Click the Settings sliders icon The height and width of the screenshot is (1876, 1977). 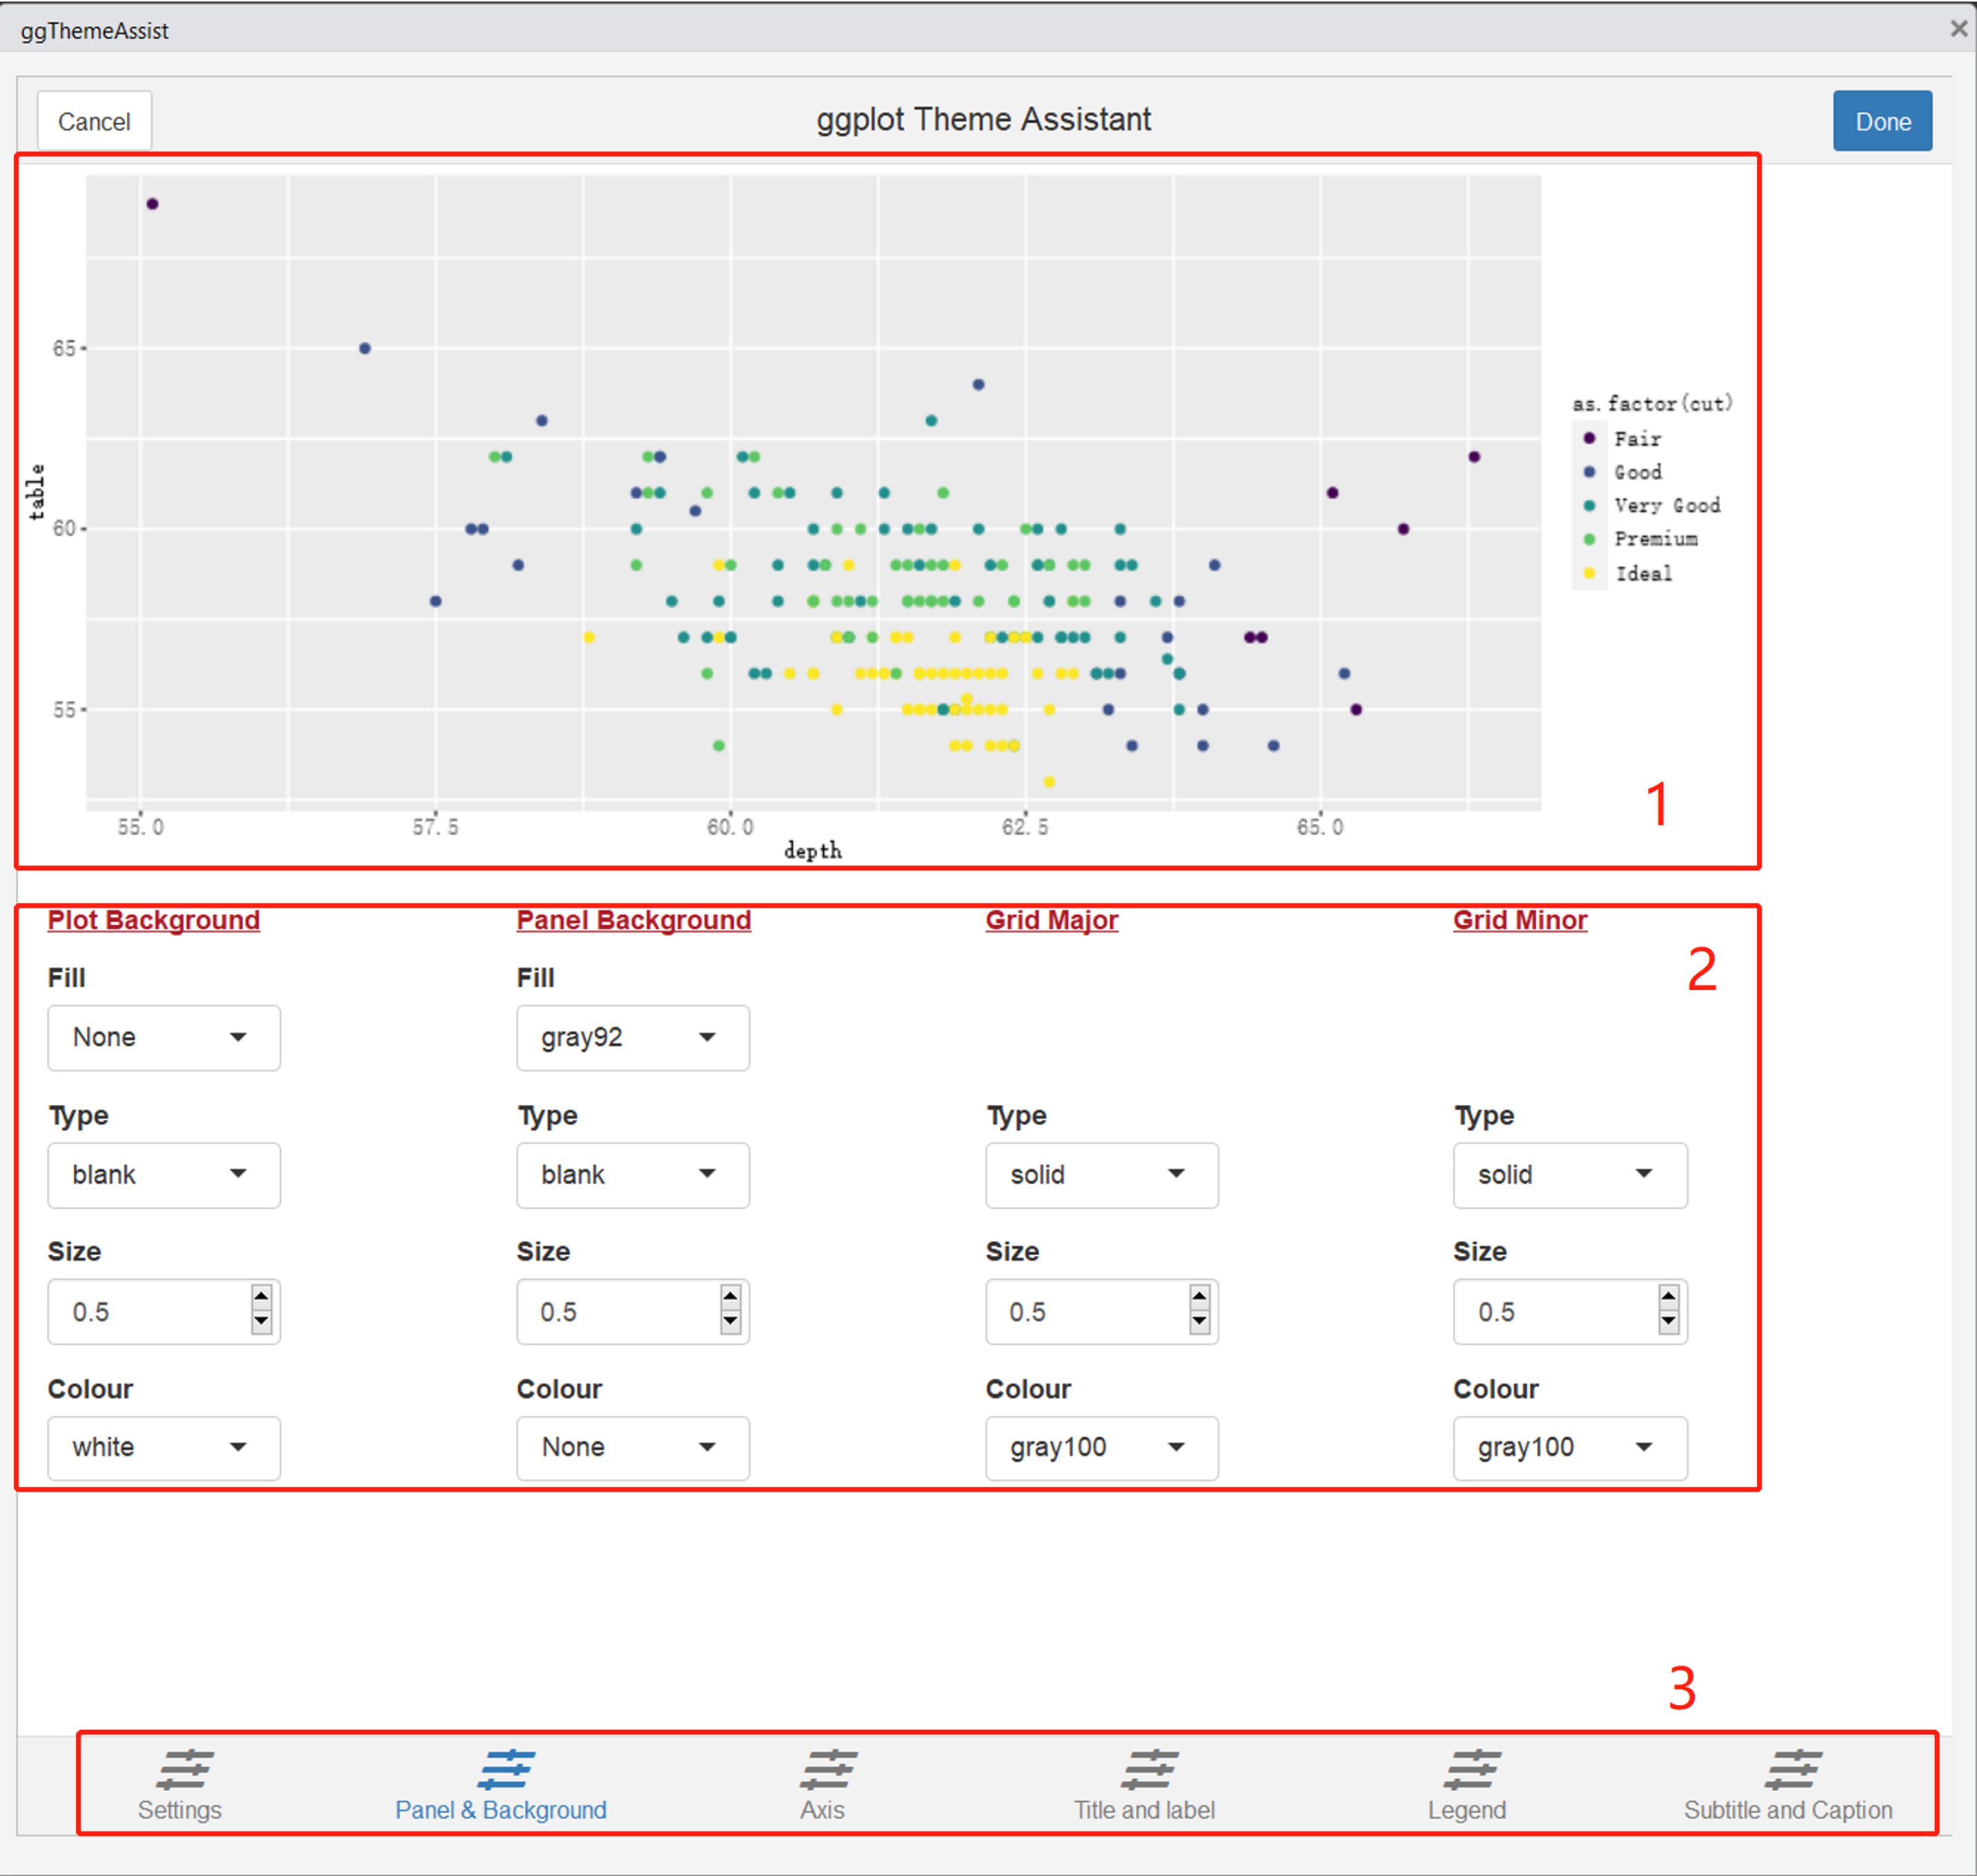click(184, 1770)
